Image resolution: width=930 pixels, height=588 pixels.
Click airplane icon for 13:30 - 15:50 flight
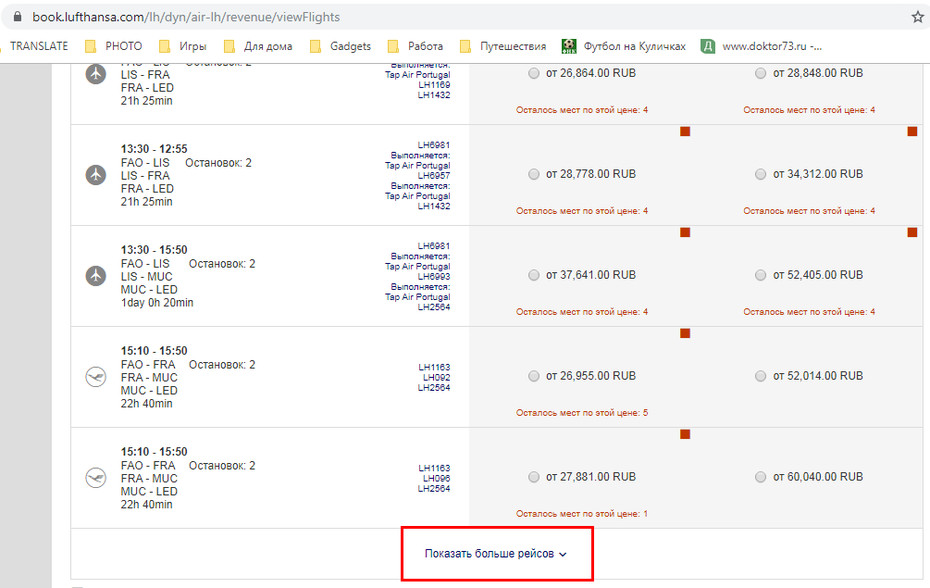tap(95, 275)
